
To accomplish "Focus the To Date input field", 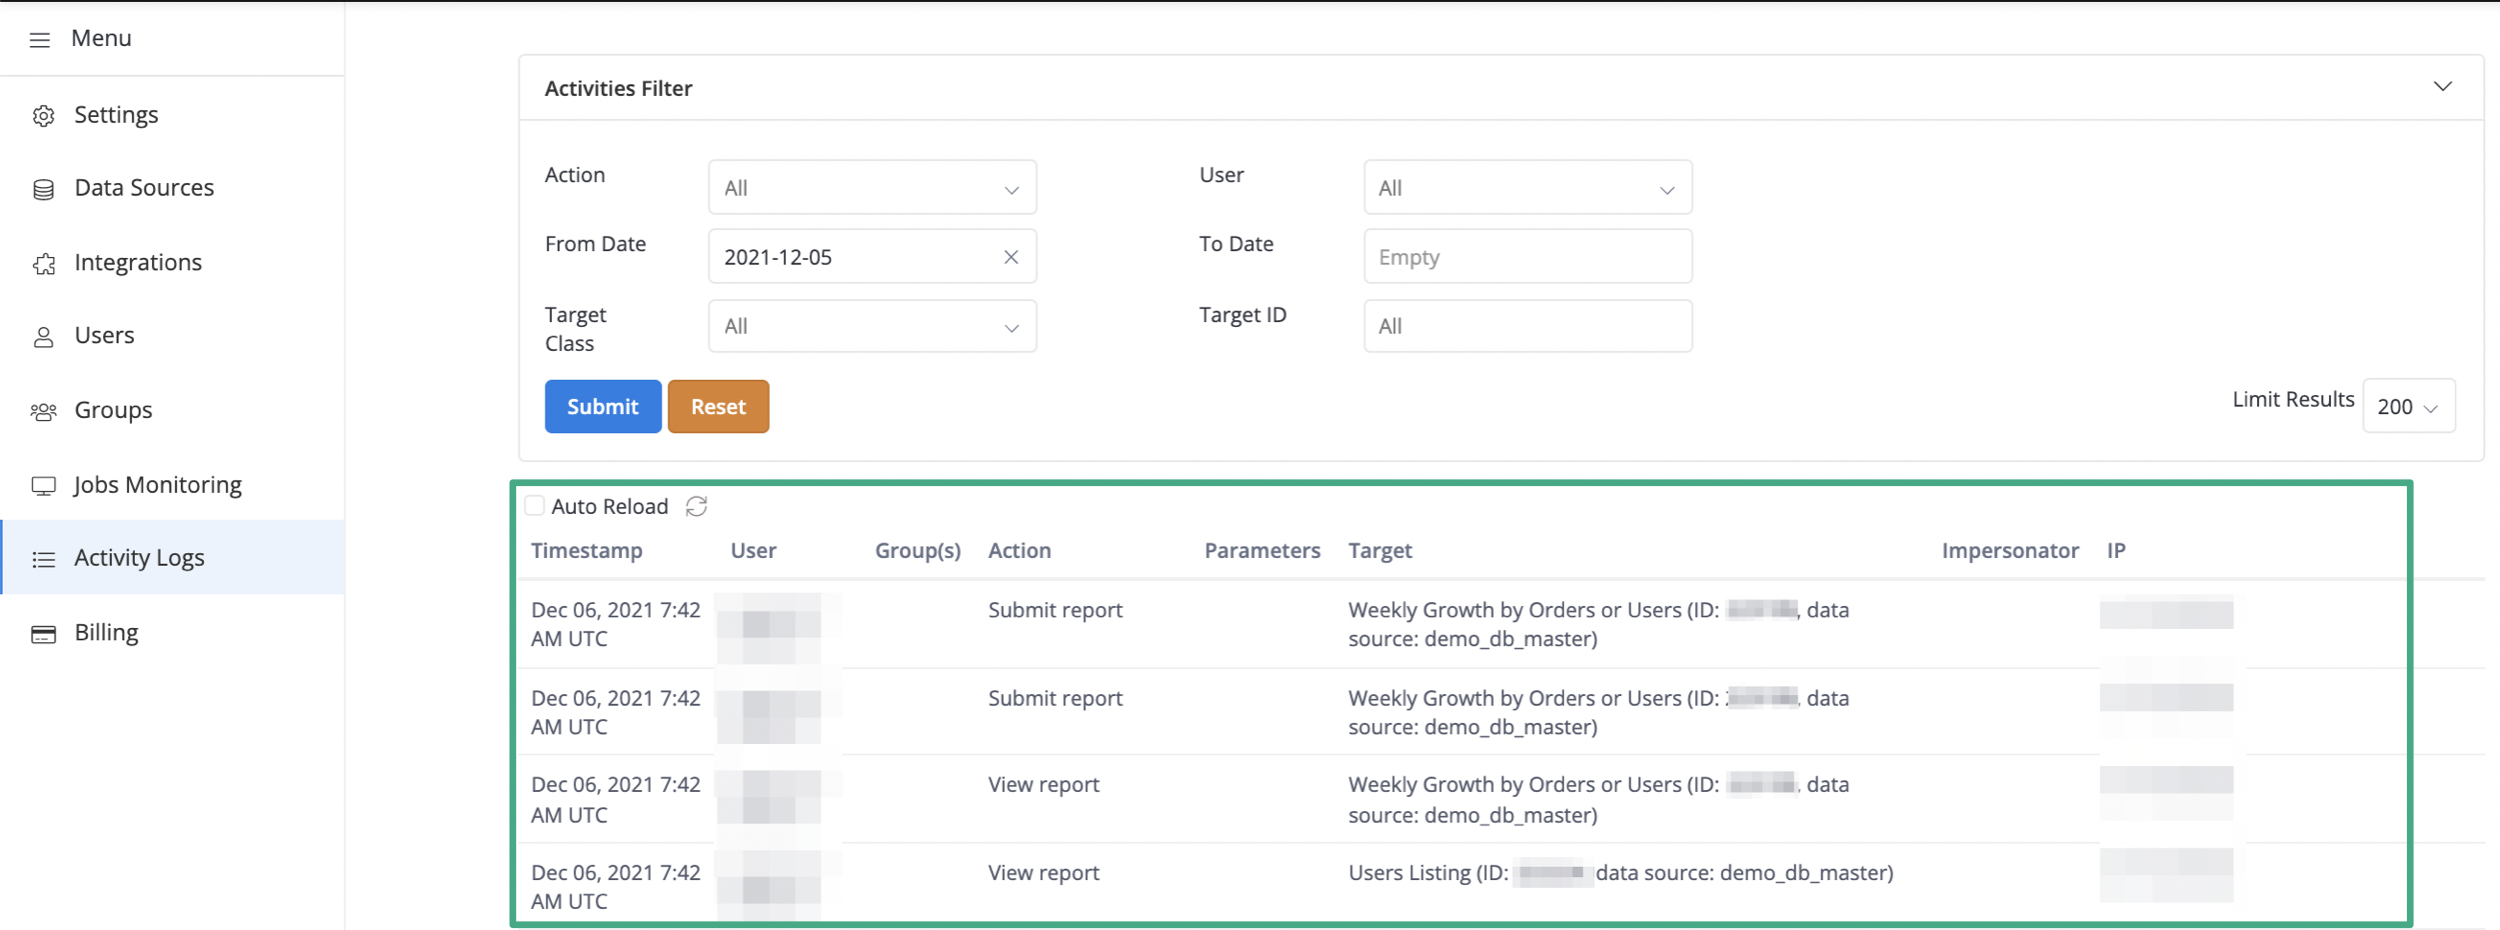I will coord(1527,256).
